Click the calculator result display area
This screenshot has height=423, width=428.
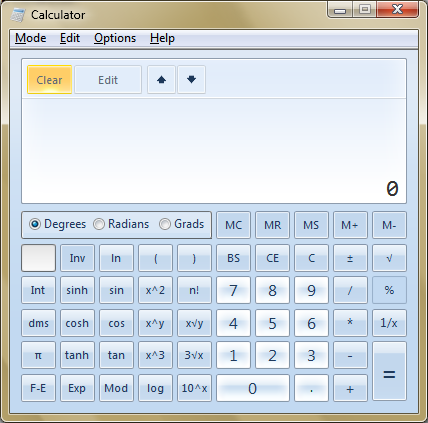pyautogui.click(x=214, y=151)
